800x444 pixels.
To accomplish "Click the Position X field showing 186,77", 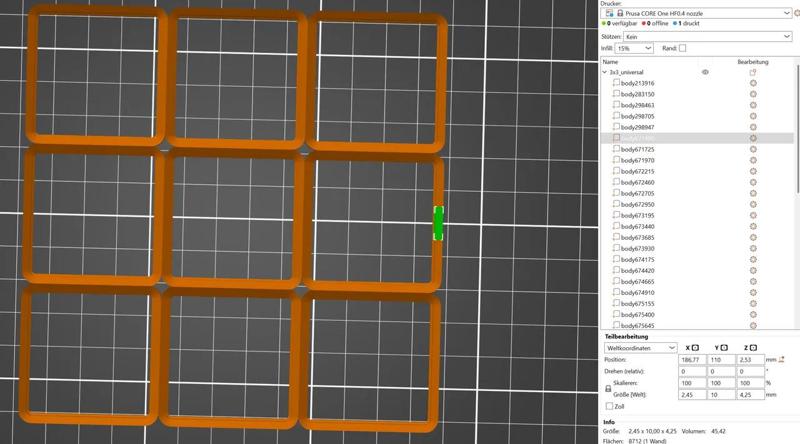I will pyautogui.click(x=692, y=360).
